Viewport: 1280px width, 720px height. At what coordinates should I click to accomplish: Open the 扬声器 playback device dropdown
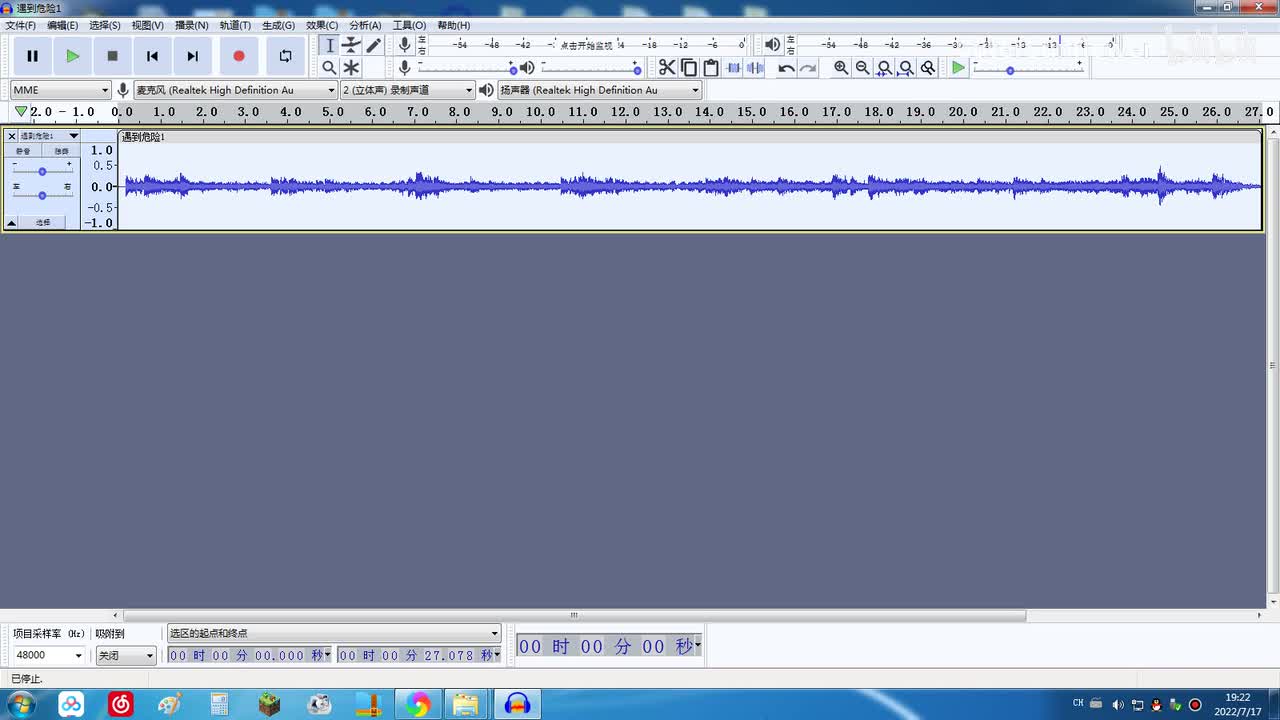click(600, 90)
